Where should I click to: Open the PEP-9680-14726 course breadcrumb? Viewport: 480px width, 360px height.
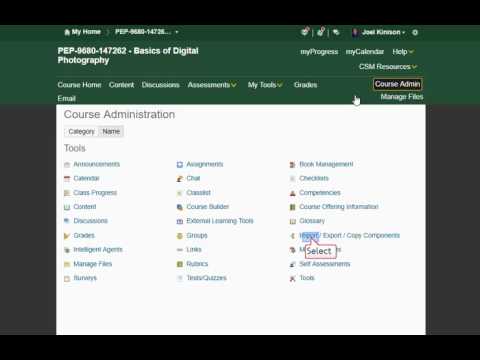coord(143,32)
